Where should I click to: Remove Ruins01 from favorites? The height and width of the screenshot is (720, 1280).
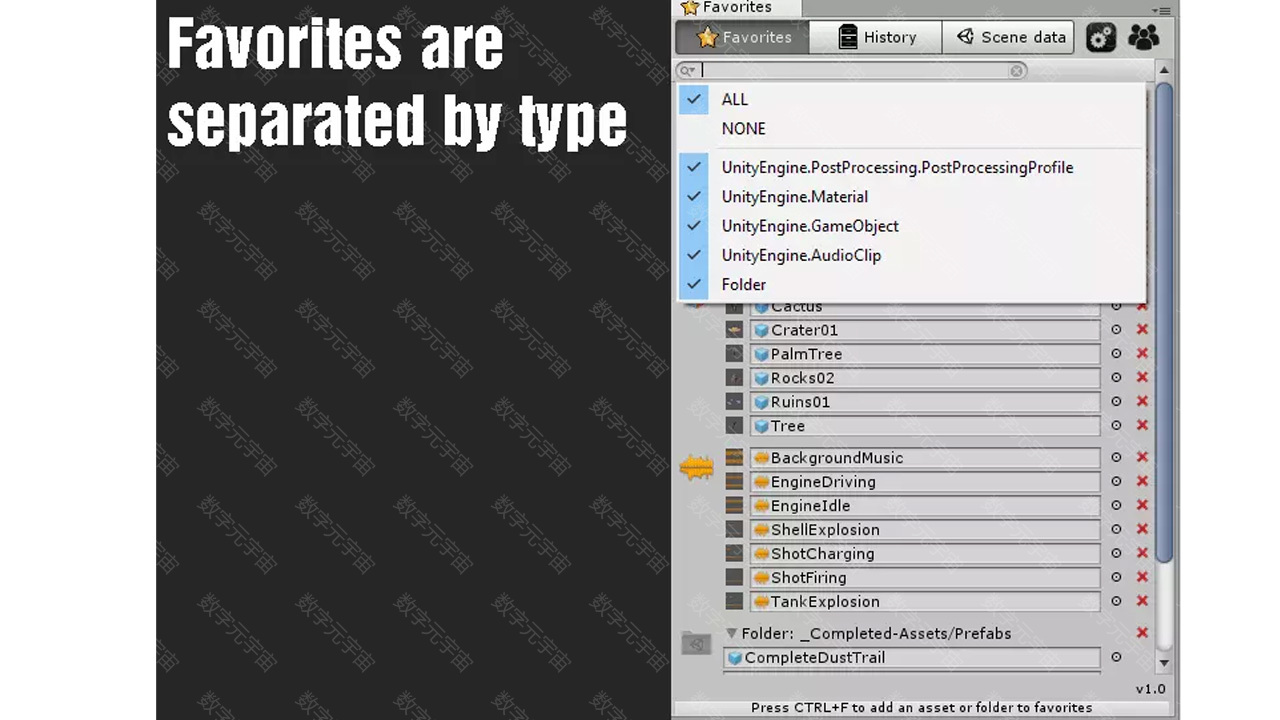tap(1142, 402)
